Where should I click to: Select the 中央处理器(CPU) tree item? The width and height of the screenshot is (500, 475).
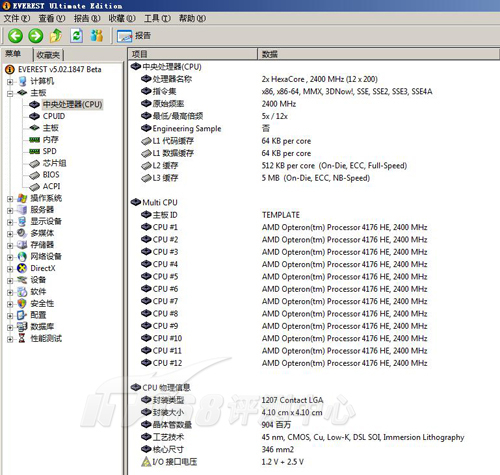pyautogui.click(x=73, y=105)
